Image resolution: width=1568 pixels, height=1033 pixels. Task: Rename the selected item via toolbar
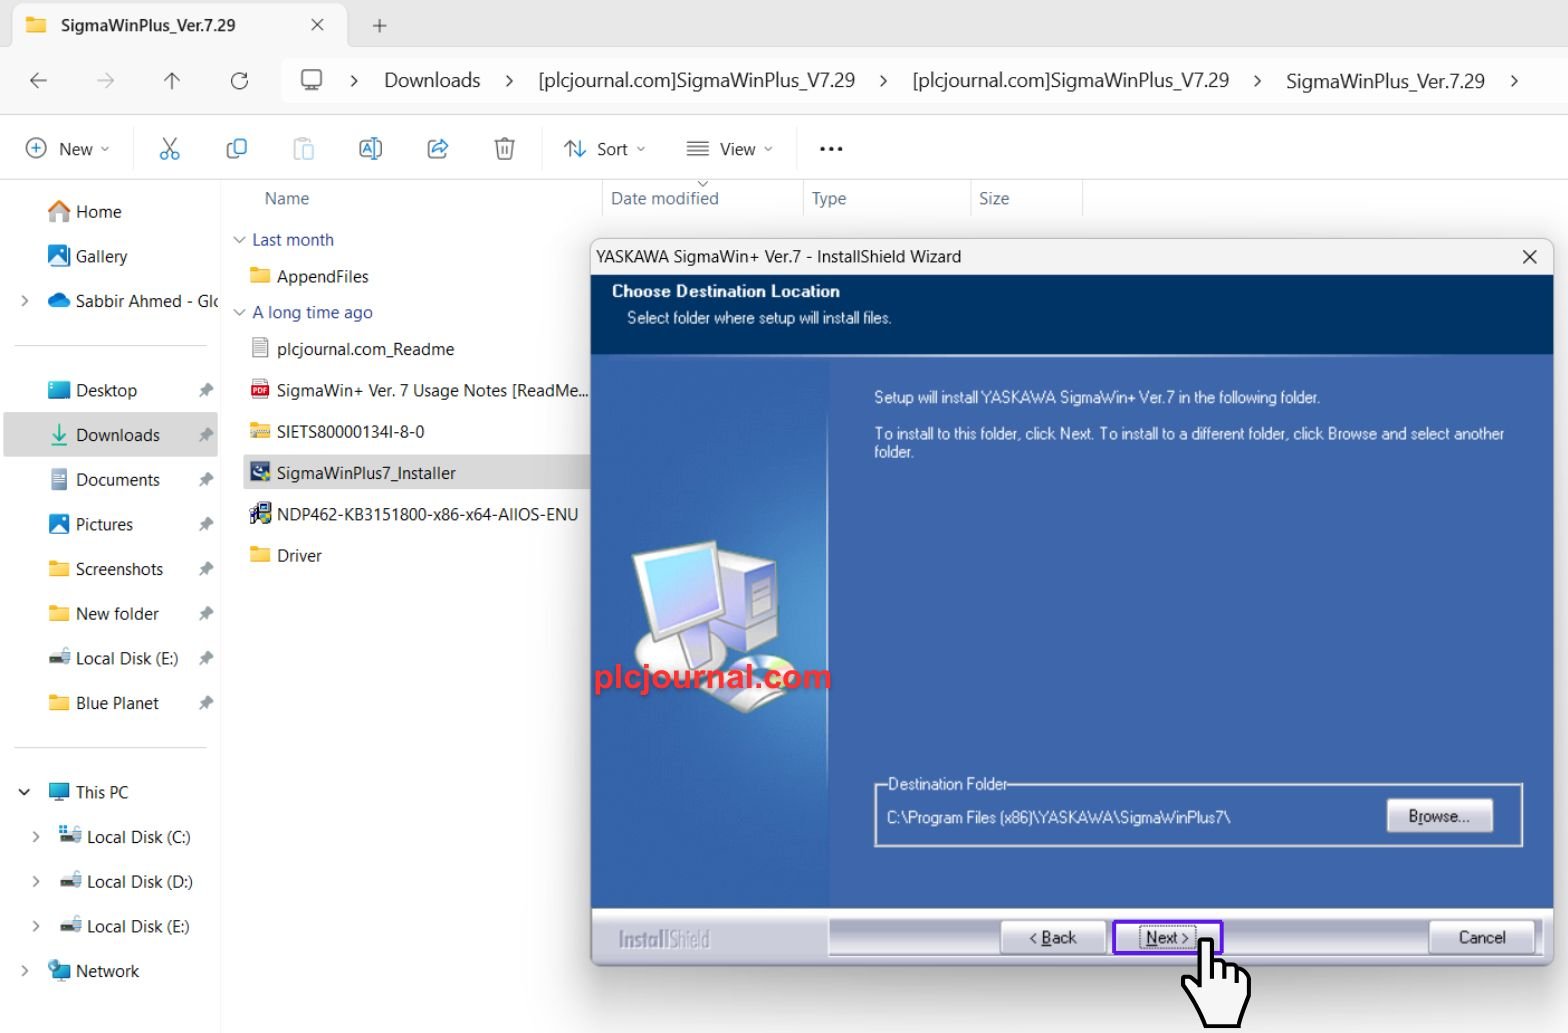click(x=370, y=149)
